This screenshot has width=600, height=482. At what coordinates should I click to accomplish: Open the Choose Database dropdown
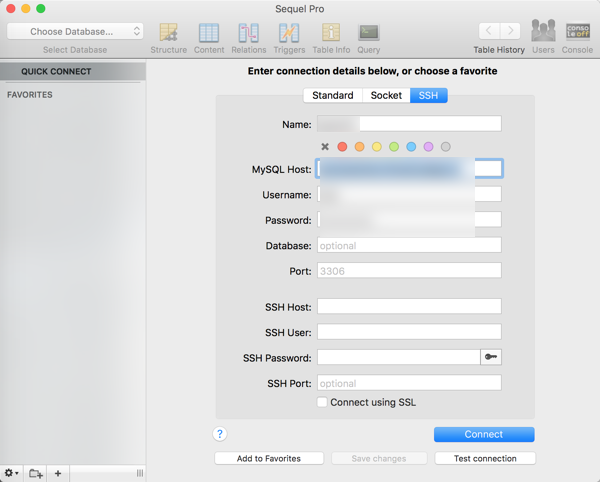click(x=75, y=31)
